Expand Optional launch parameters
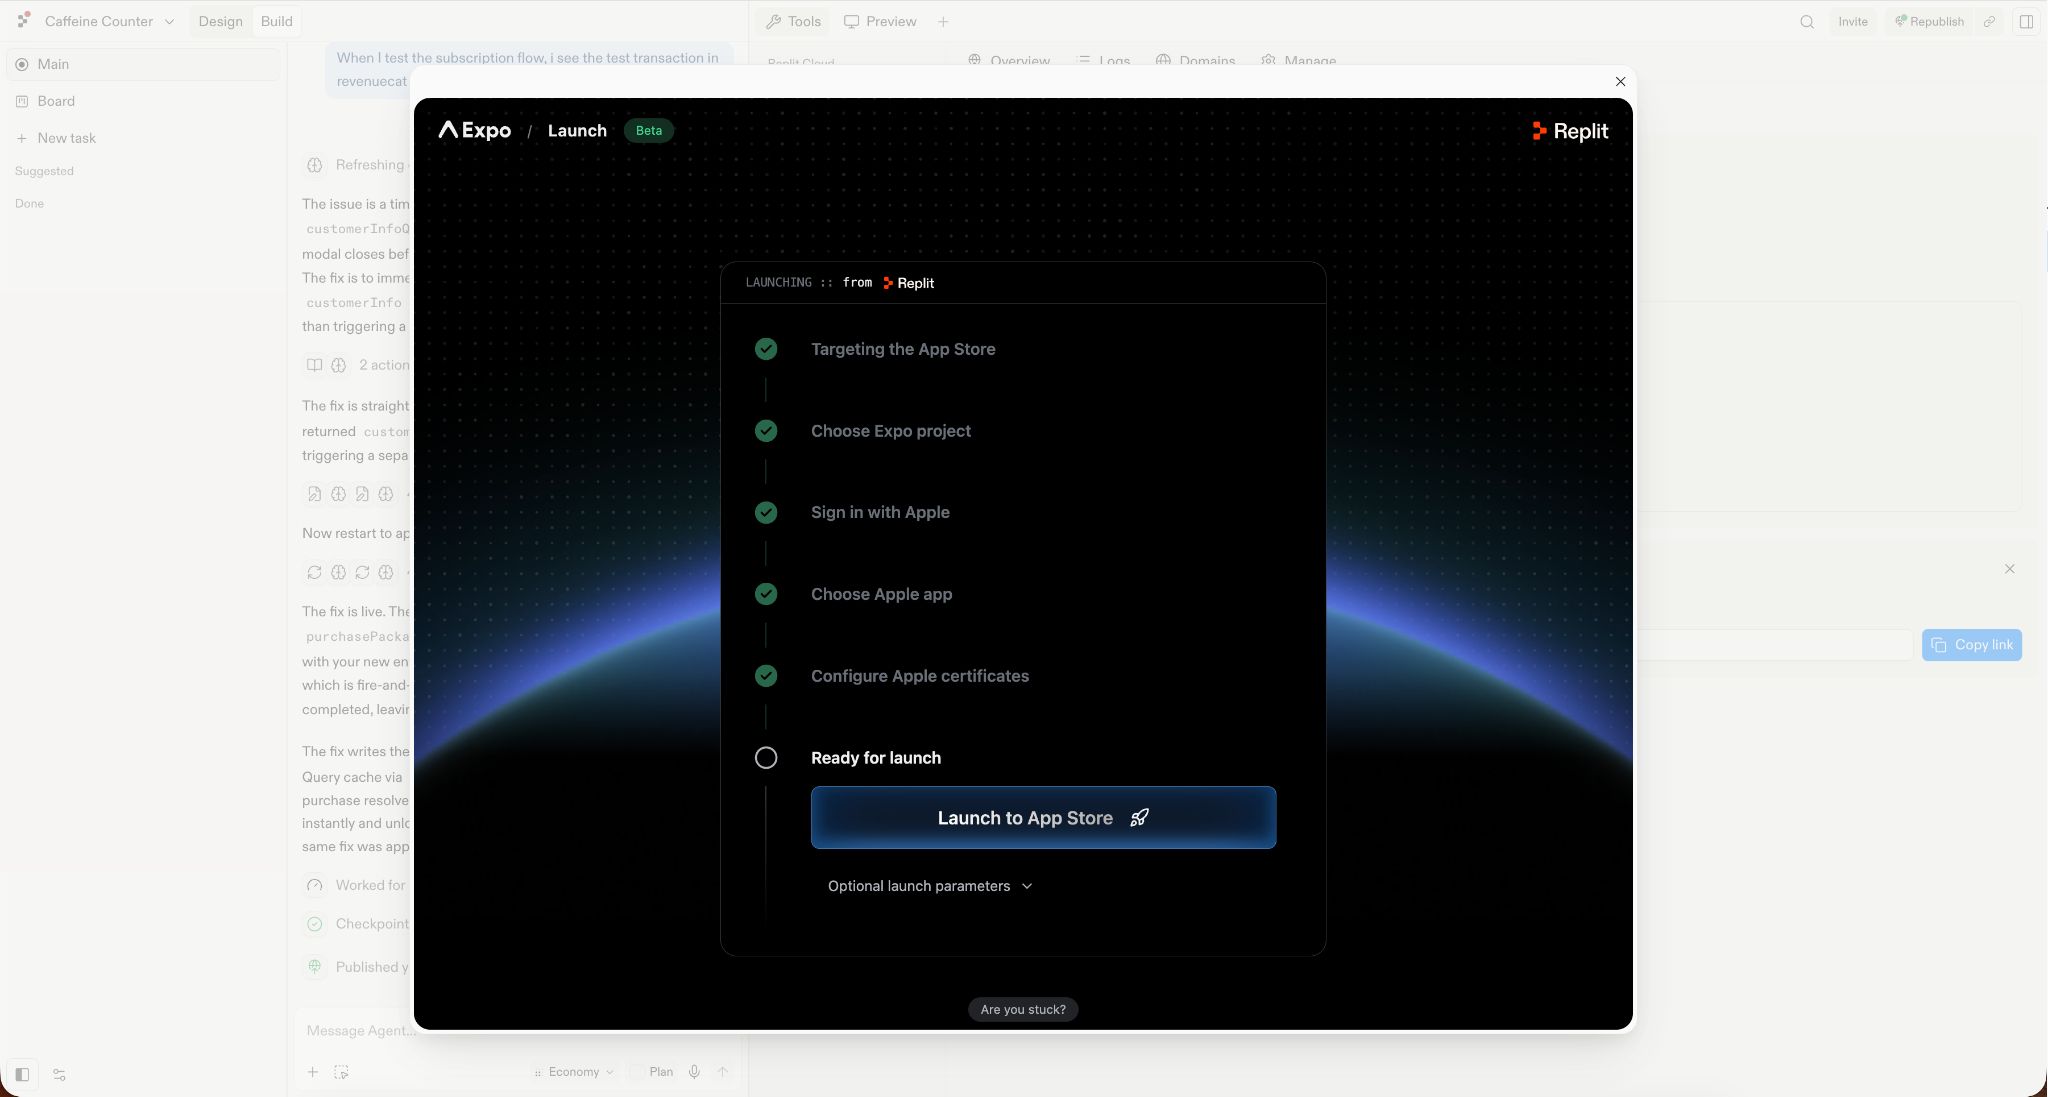The height and width of the screenshot is (1097, 2048). click(x=930, y=886)
